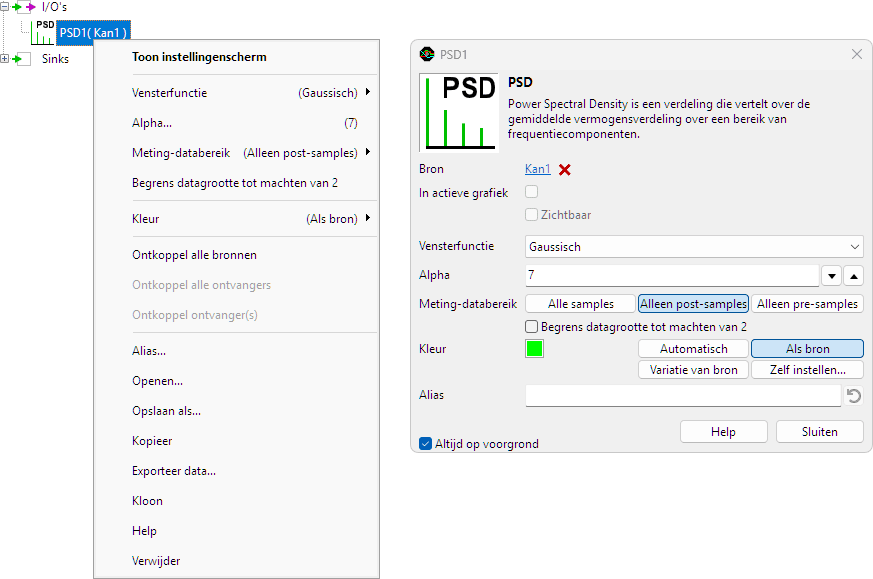Screen dimensions: 873x579
Task: Choose Openen... in context menu
Action: coord(237,381)
